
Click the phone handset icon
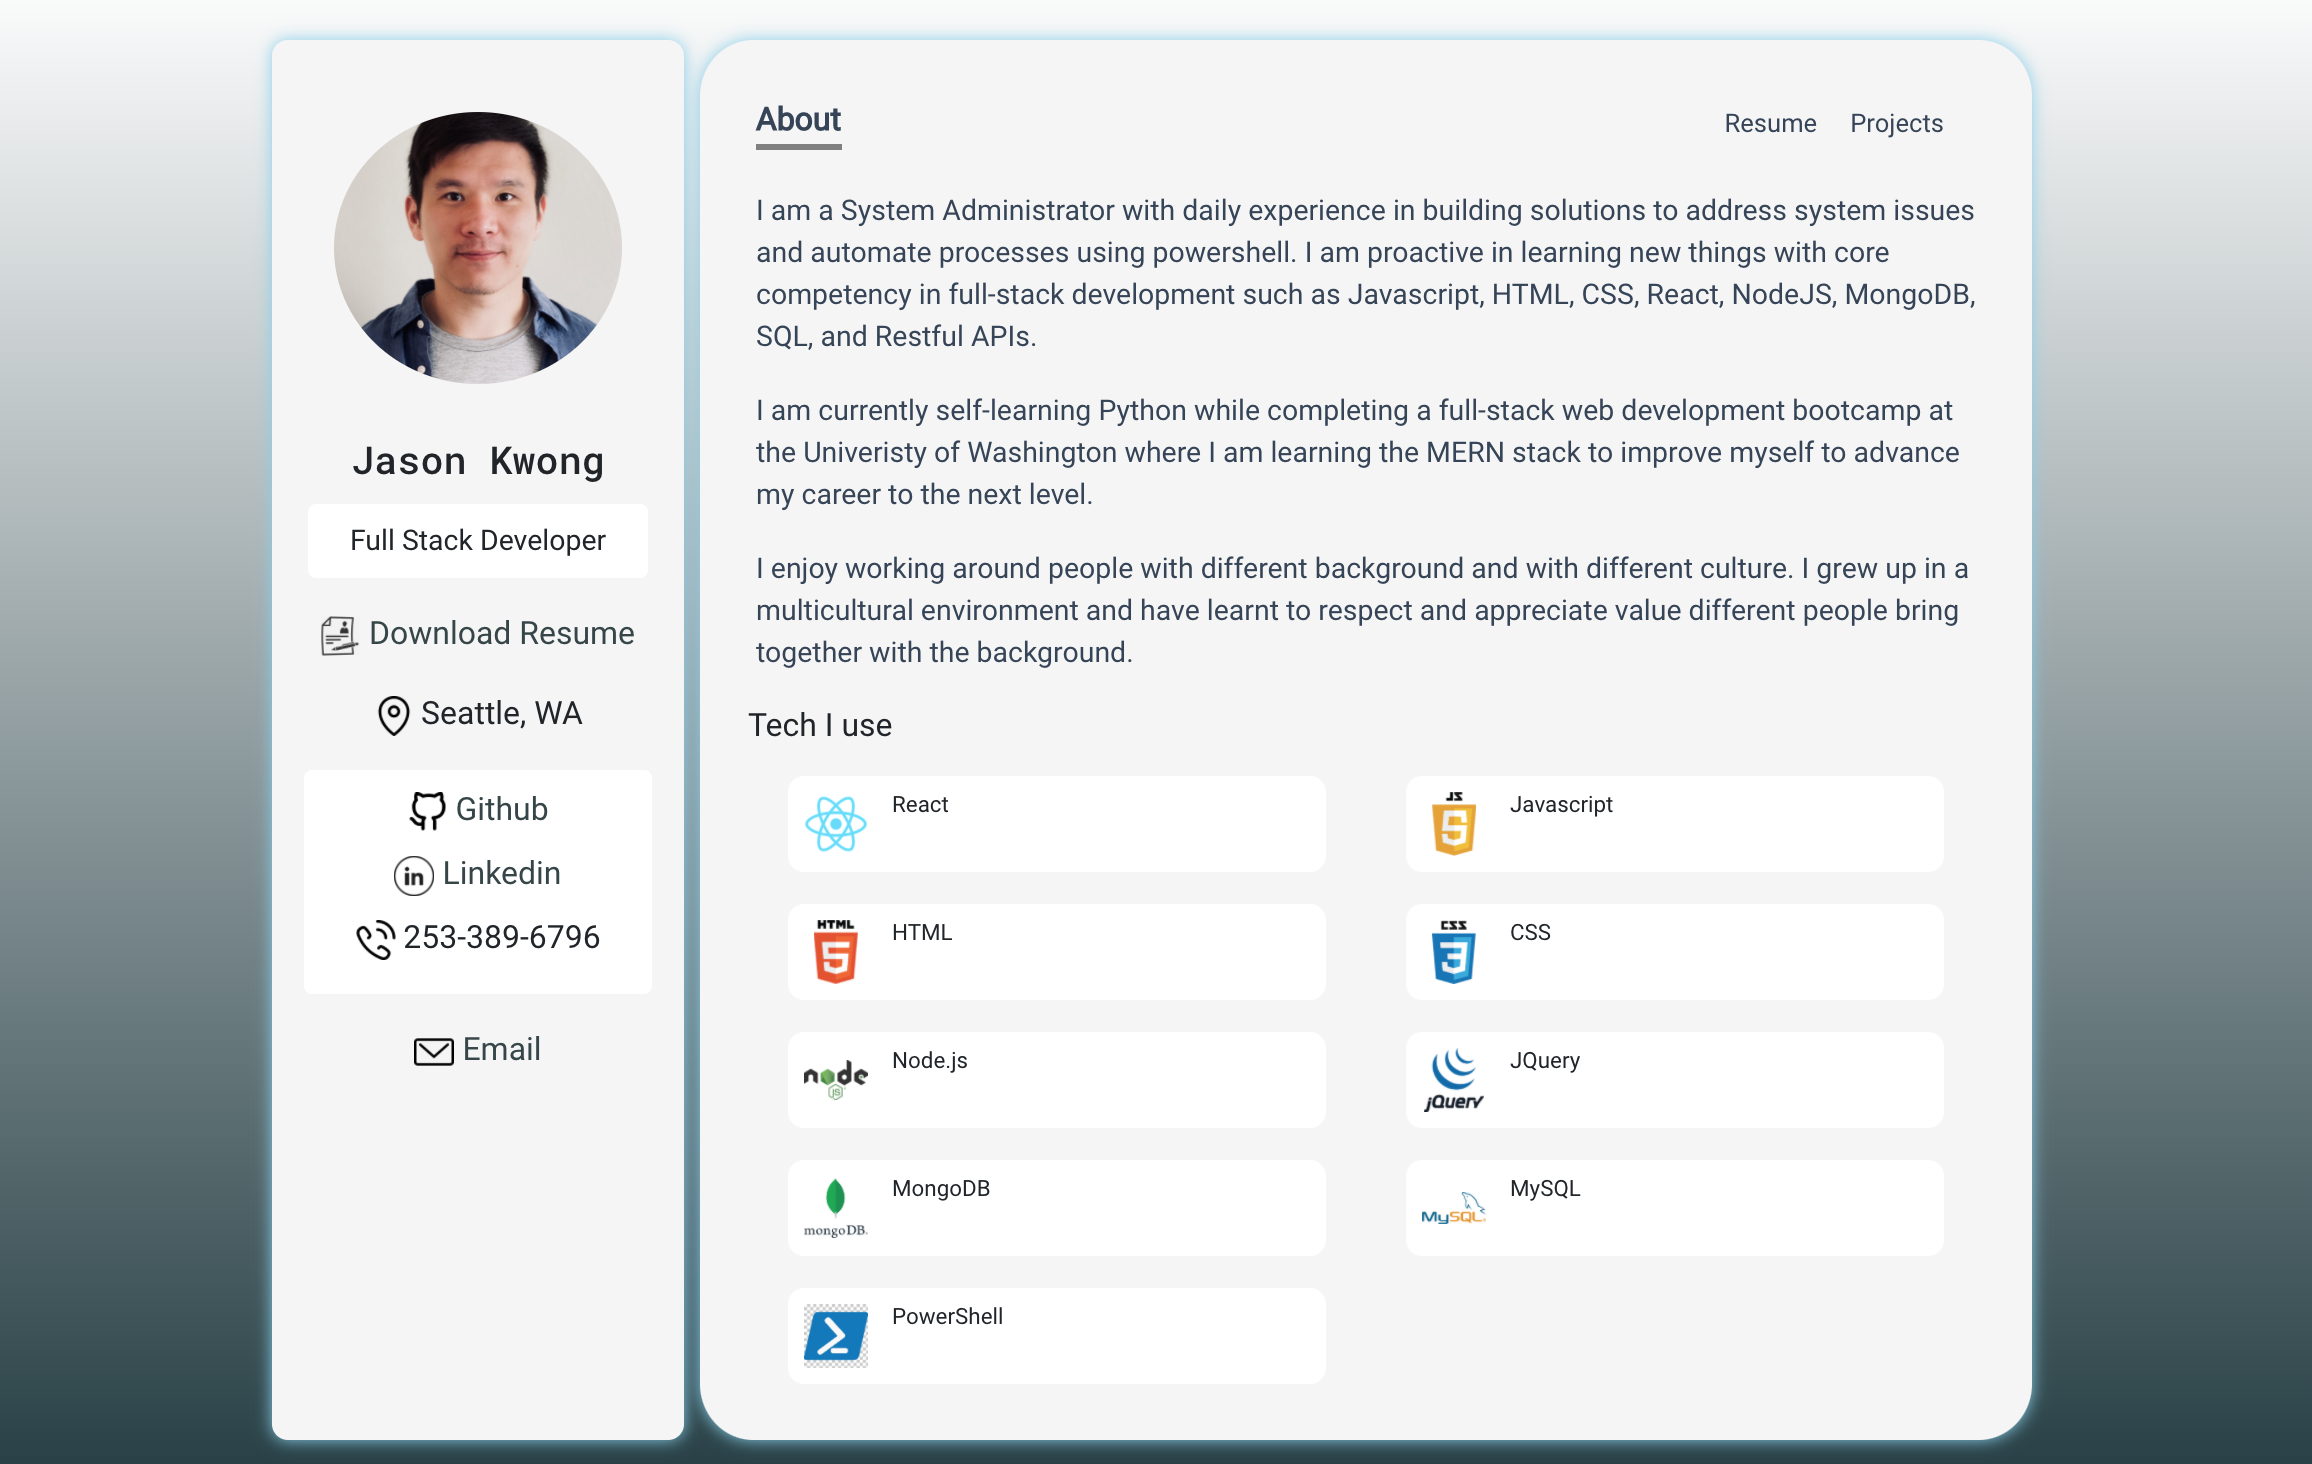[x=375, y=939]
